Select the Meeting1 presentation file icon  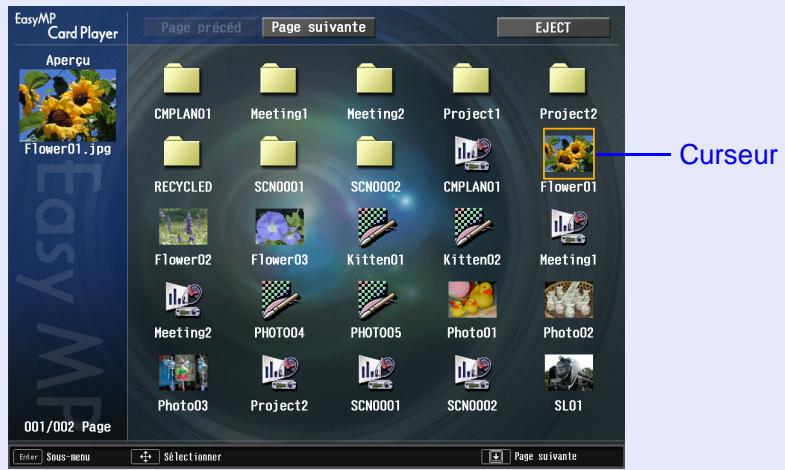[x=569, y=227]
